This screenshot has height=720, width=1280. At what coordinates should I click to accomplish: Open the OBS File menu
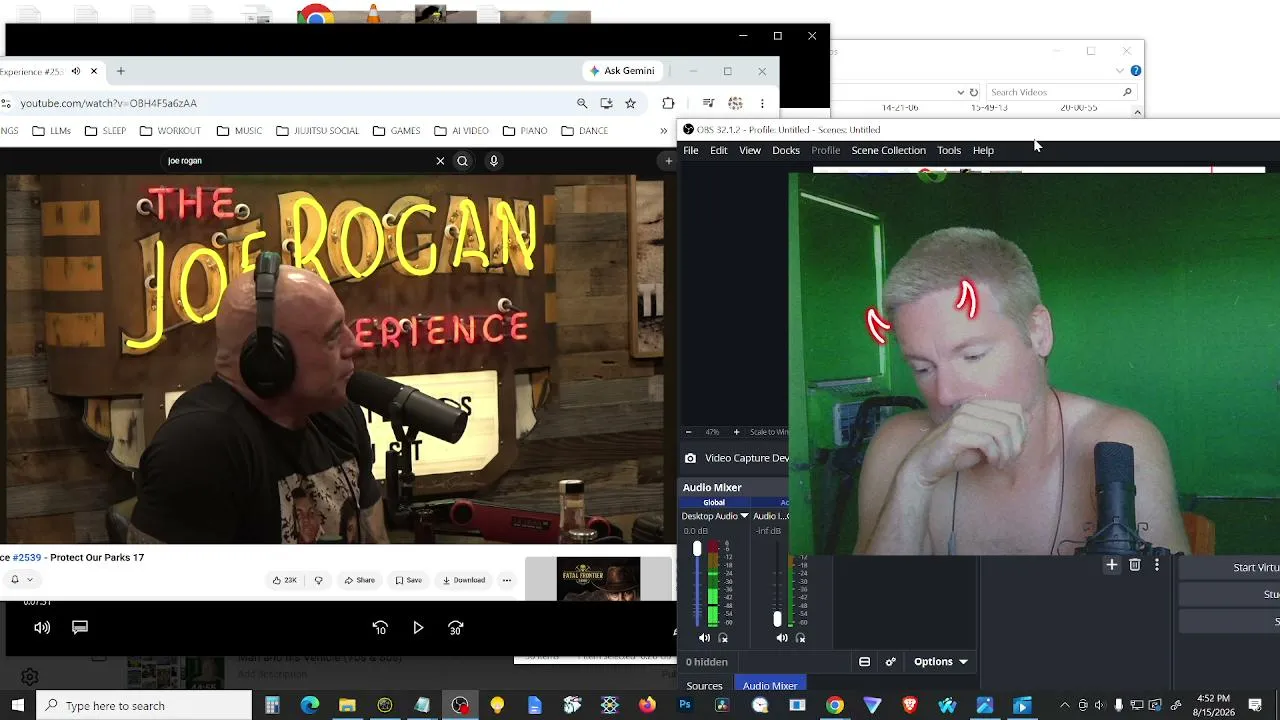[691, 150]
